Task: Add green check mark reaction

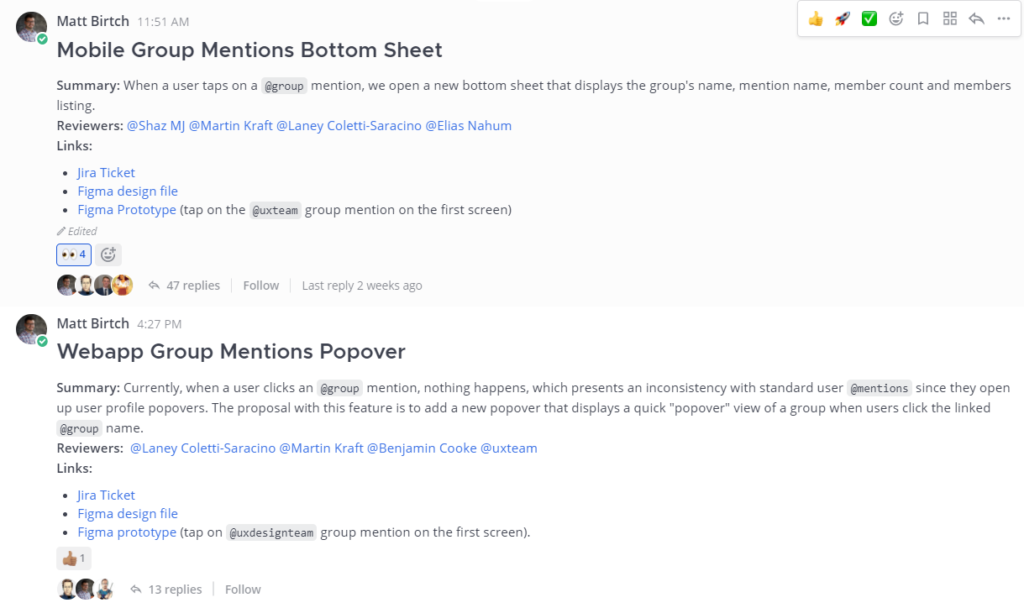Action: point(869,19)
